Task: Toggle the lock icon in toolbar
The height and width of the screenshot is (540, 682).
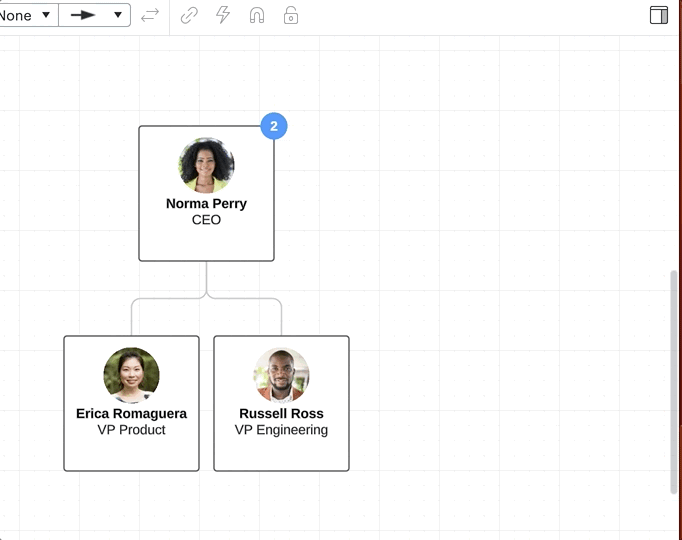Action: tap(291, 15)
